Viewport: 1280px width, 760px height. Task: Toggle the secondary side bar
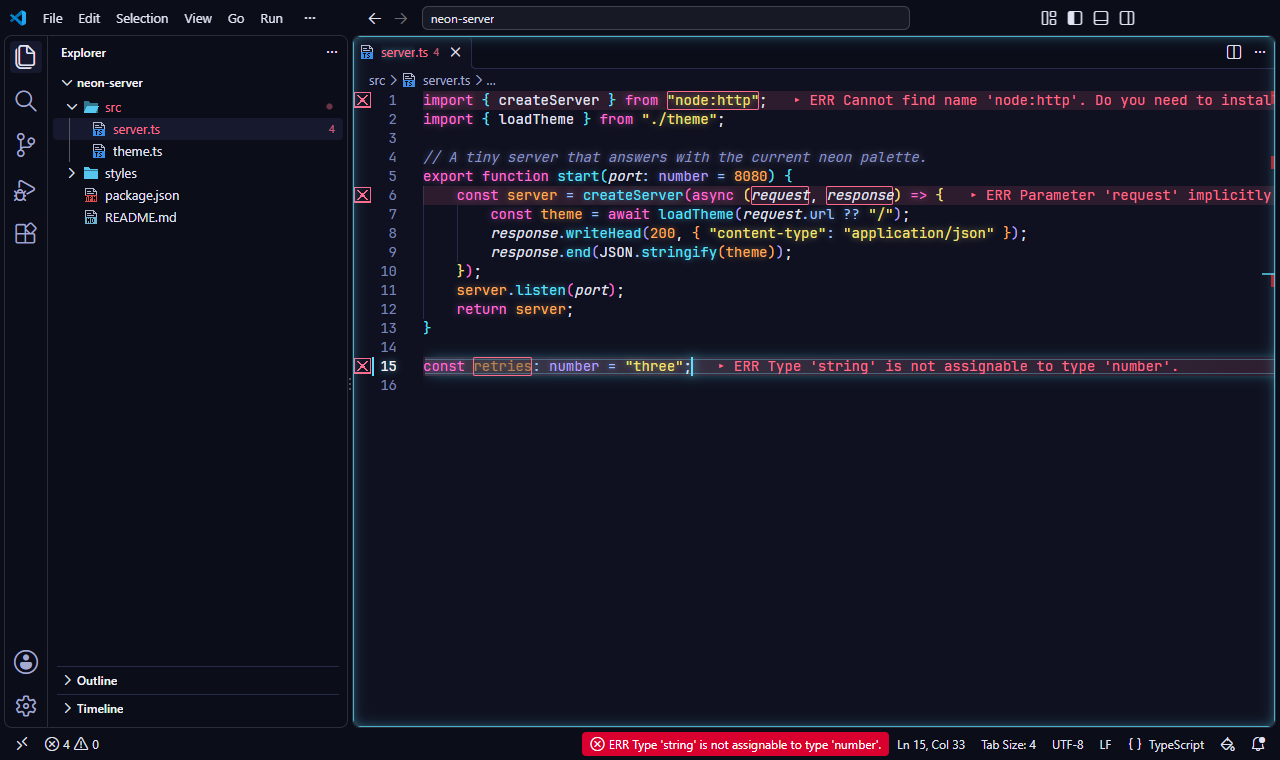pos(1127,18)
